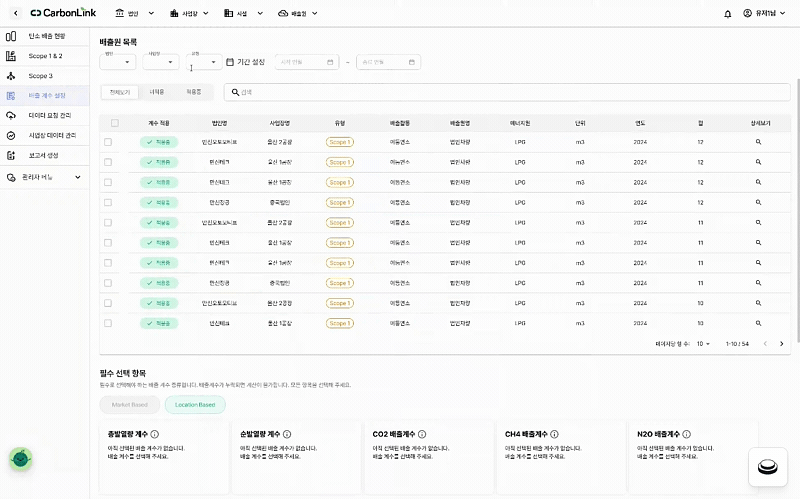Select the Market Based button
Screen dimensions: 800x499
[130, 405]
